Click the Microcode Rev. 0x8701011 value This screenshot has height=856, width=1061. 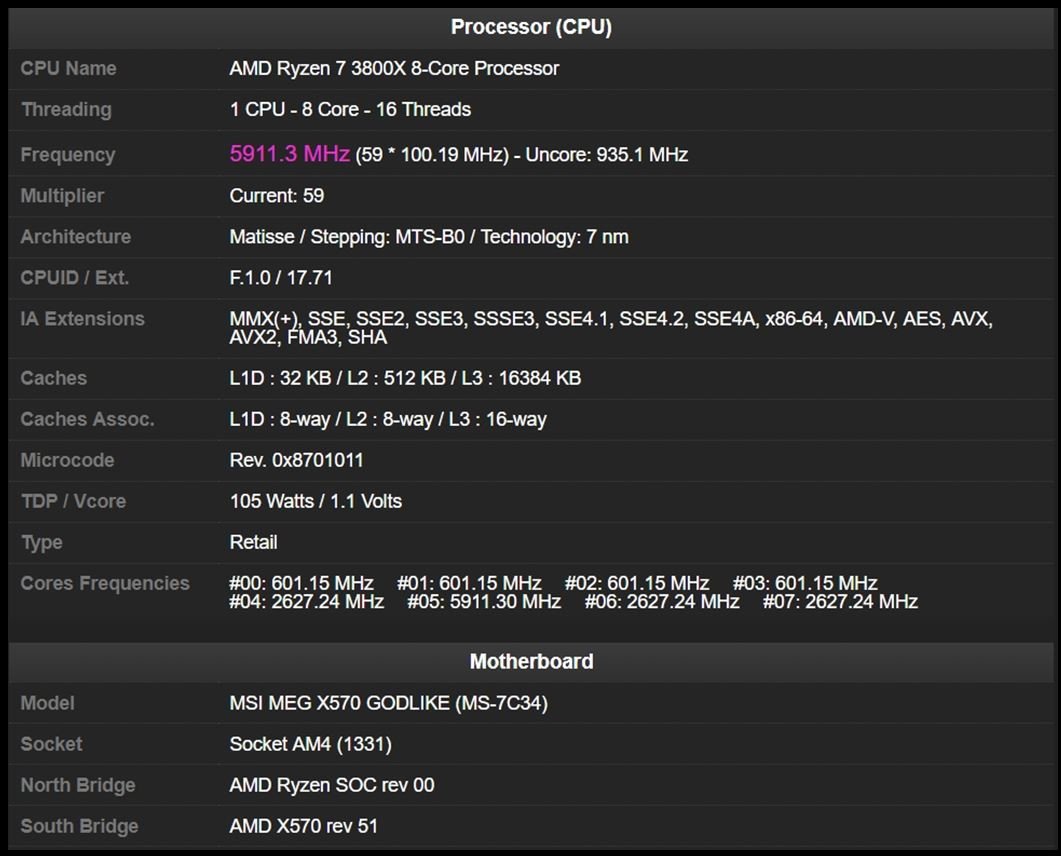297,460
